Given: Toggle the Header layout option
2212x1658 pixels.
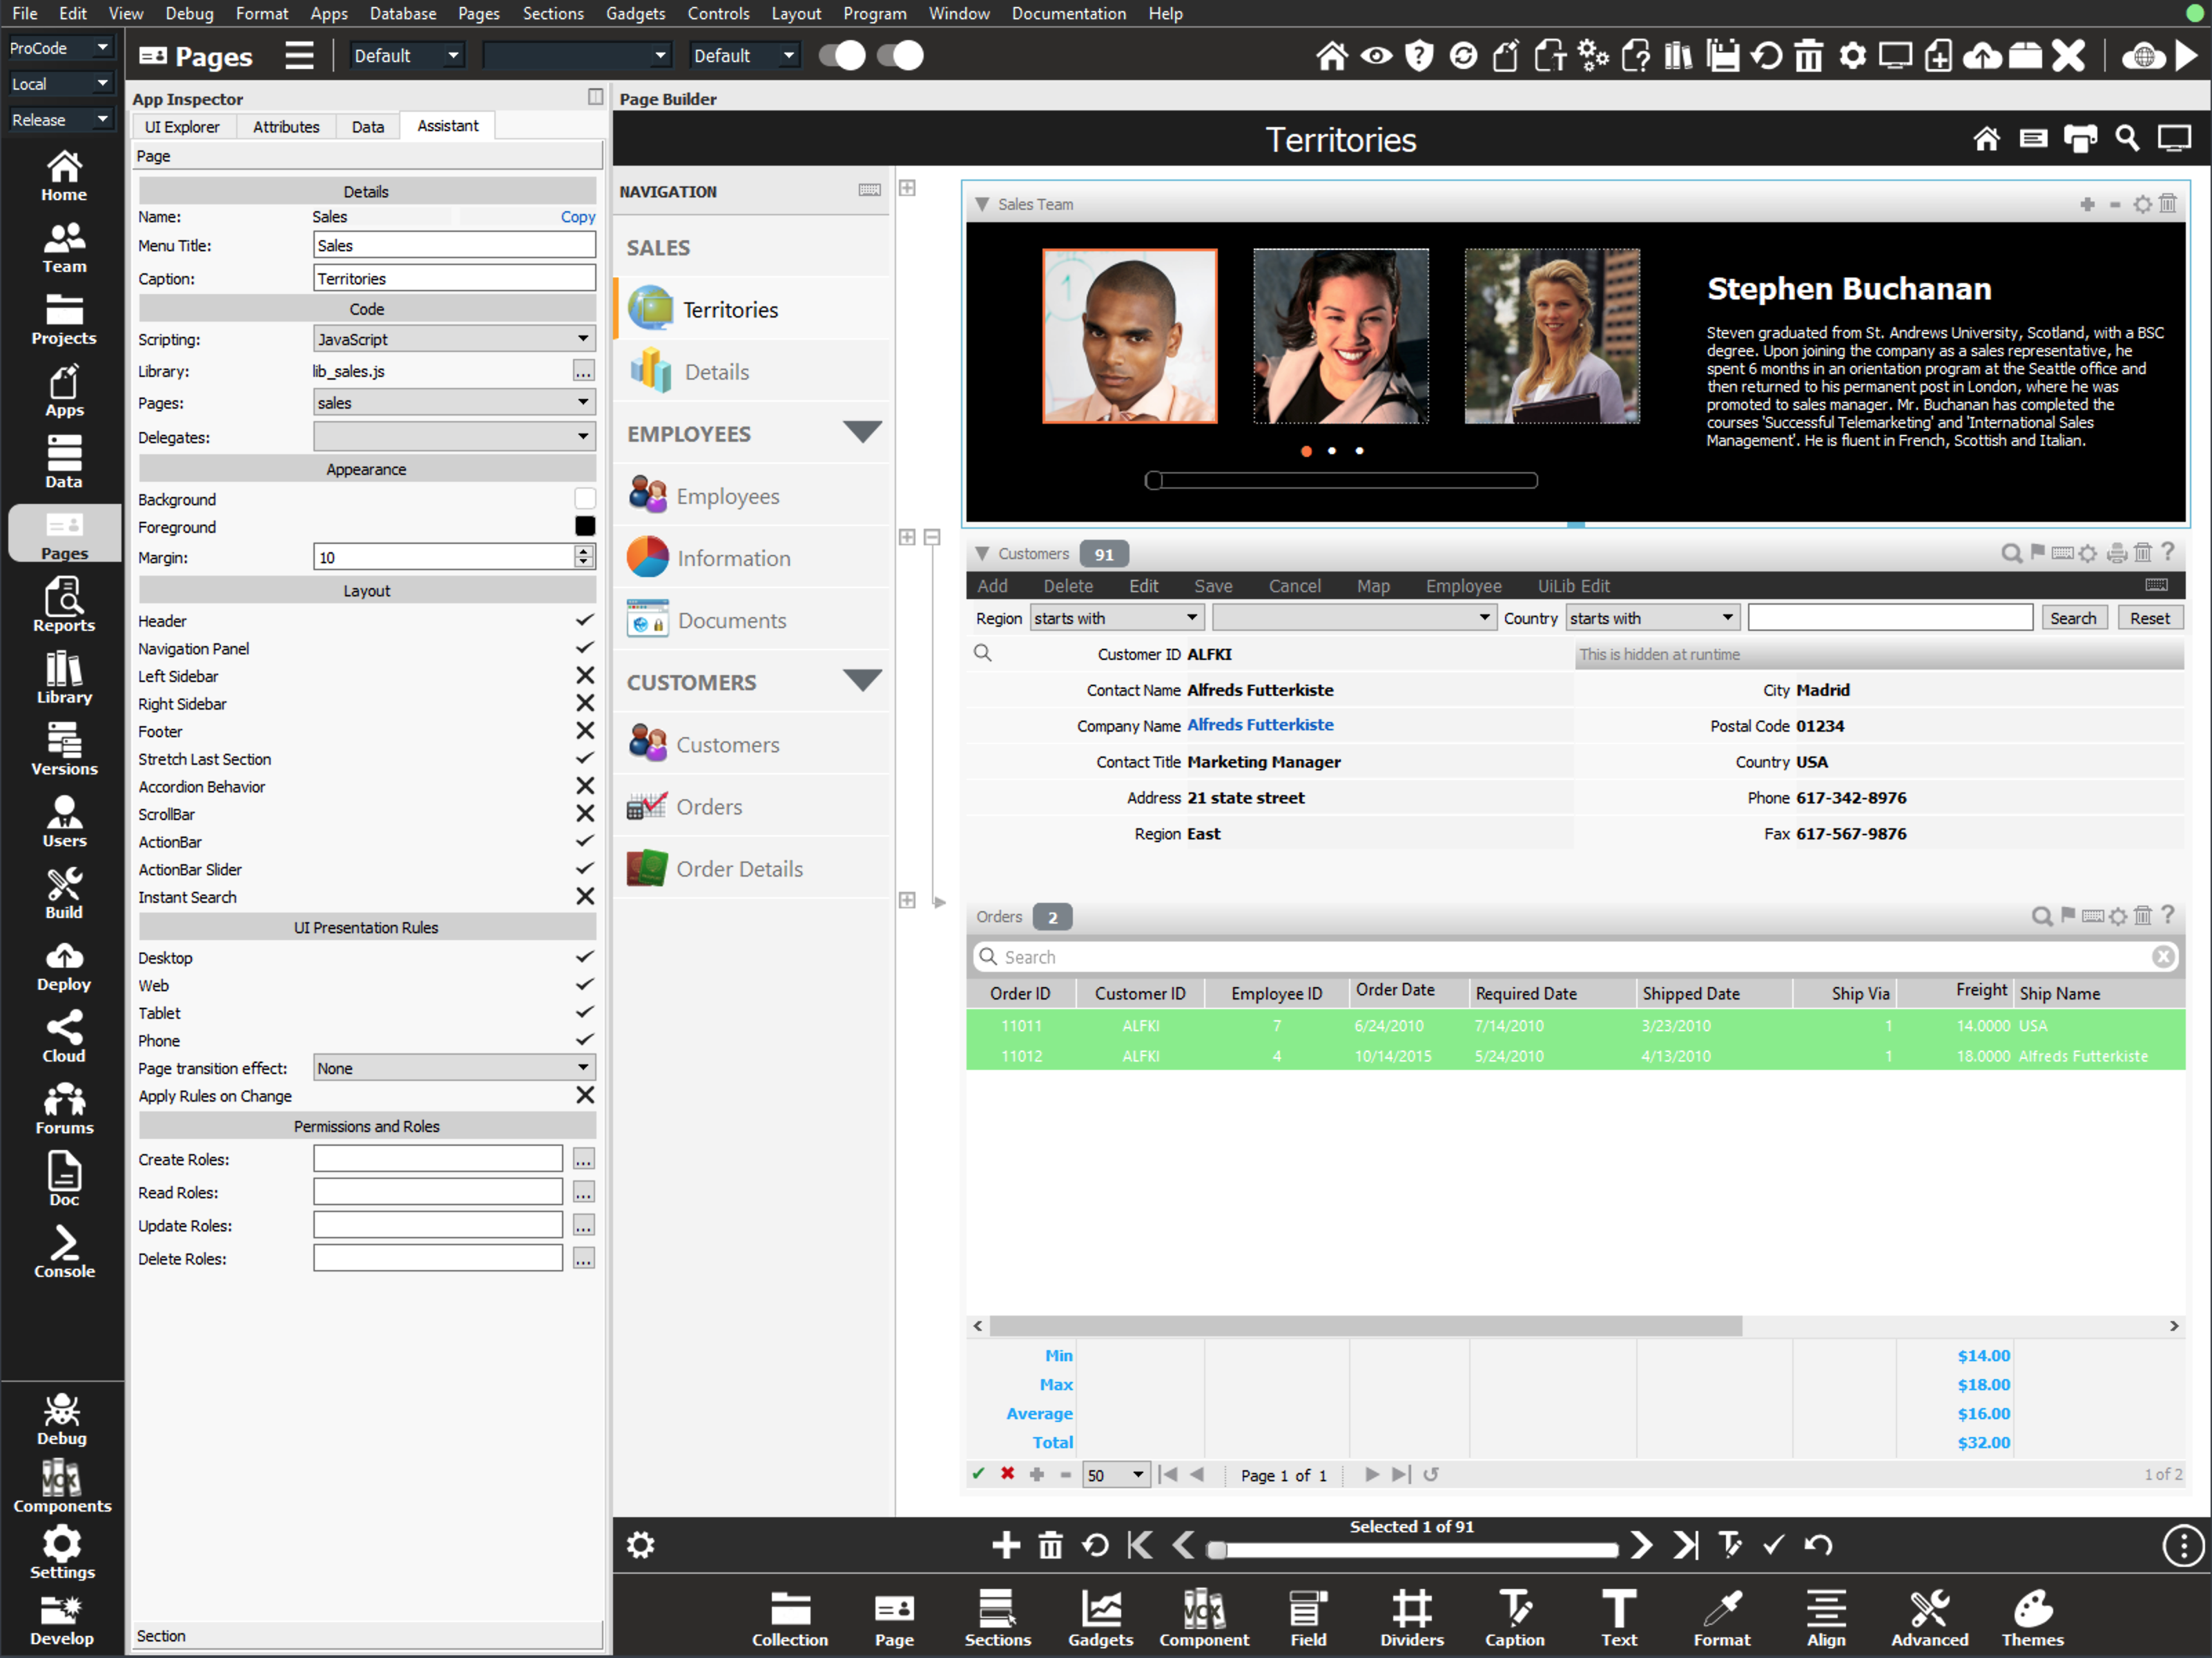Looking at the screenshot, I should tap(584, 621).
